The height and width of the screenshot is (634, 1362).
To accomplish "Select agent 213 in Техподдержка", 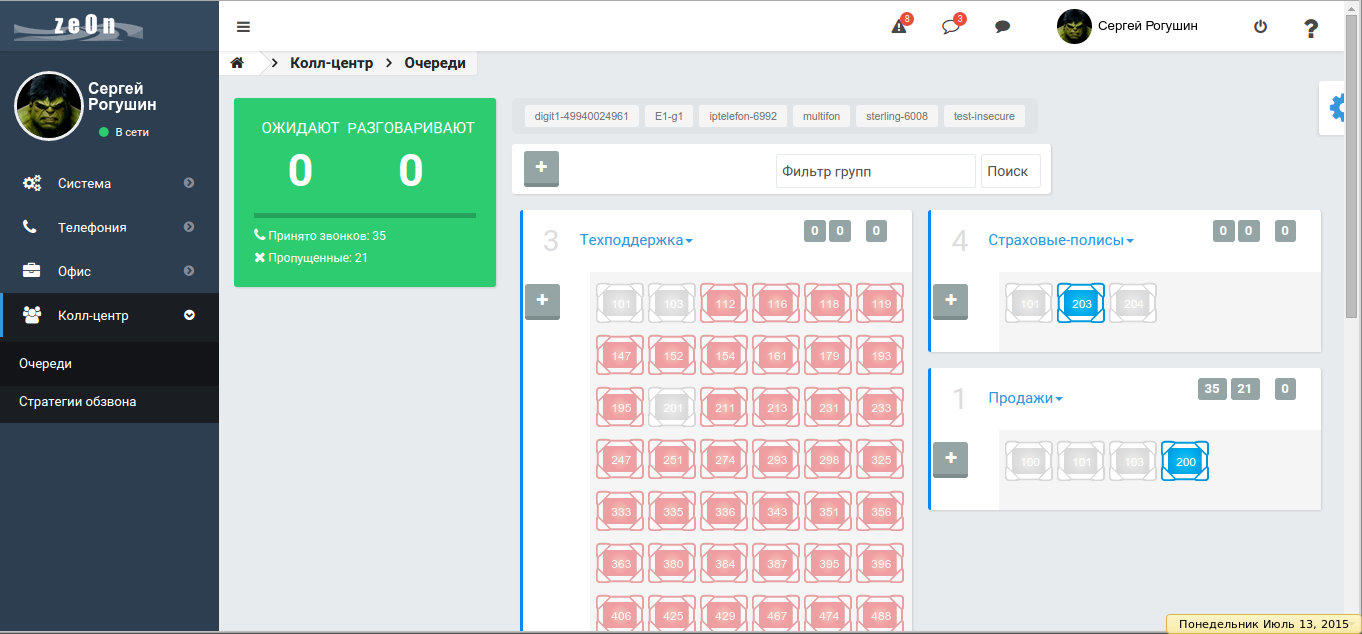I will (x=777, y=407).
